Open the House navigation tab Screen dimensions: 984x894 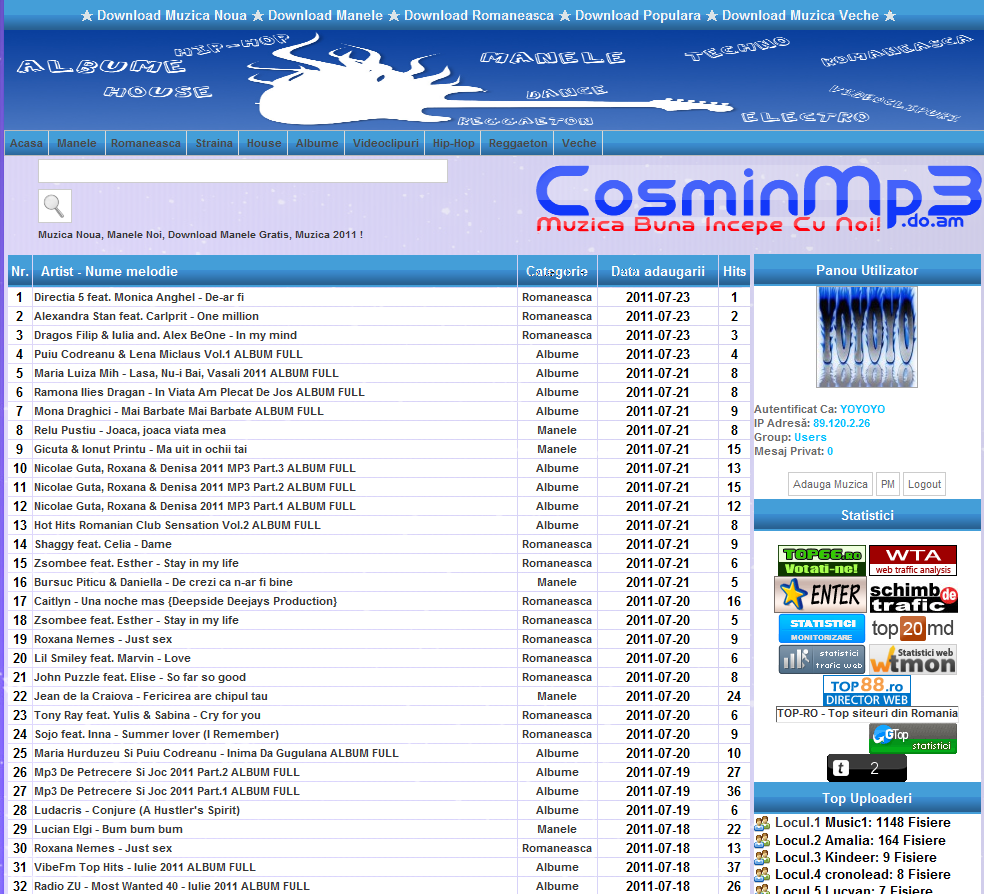click(264, 143)
